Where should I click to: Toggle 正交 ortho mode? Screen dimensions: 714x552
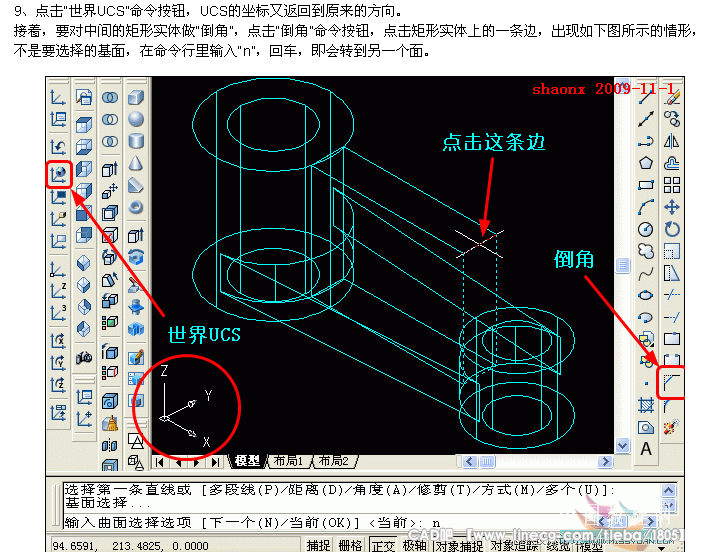pos(383,545)
